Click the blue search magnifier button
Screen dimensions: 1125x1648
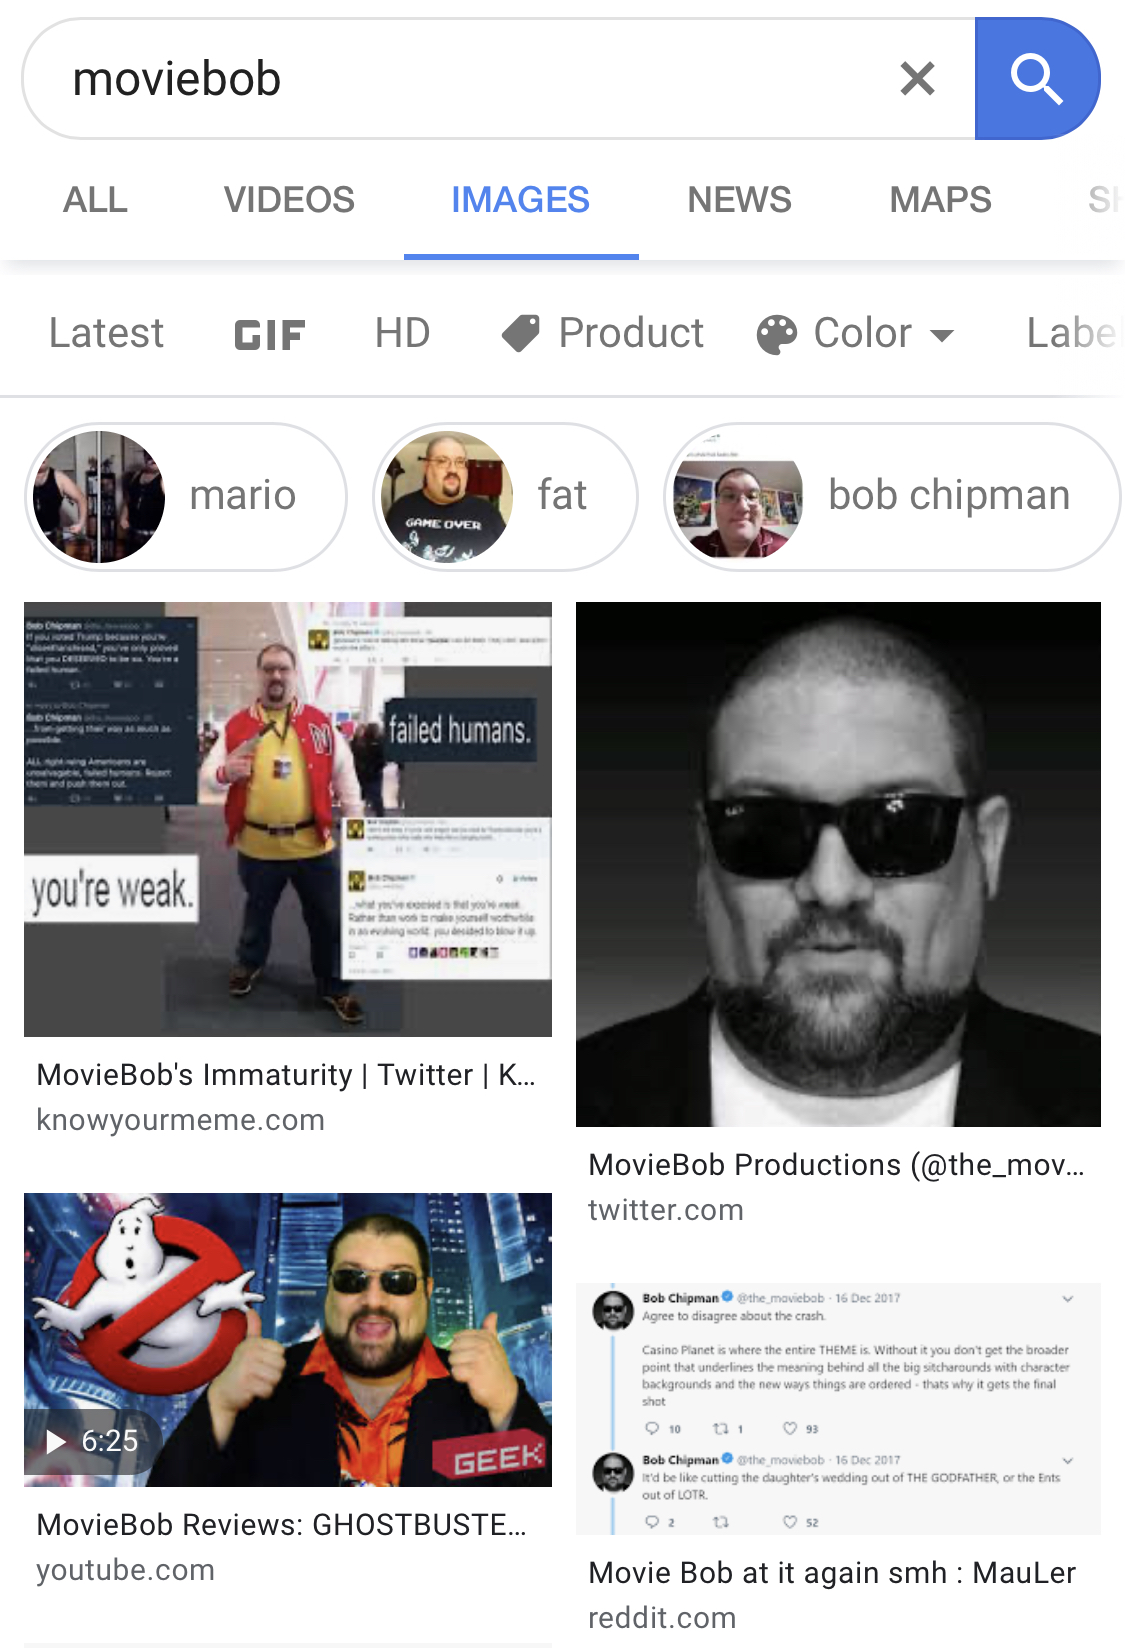click(1037, 79)
